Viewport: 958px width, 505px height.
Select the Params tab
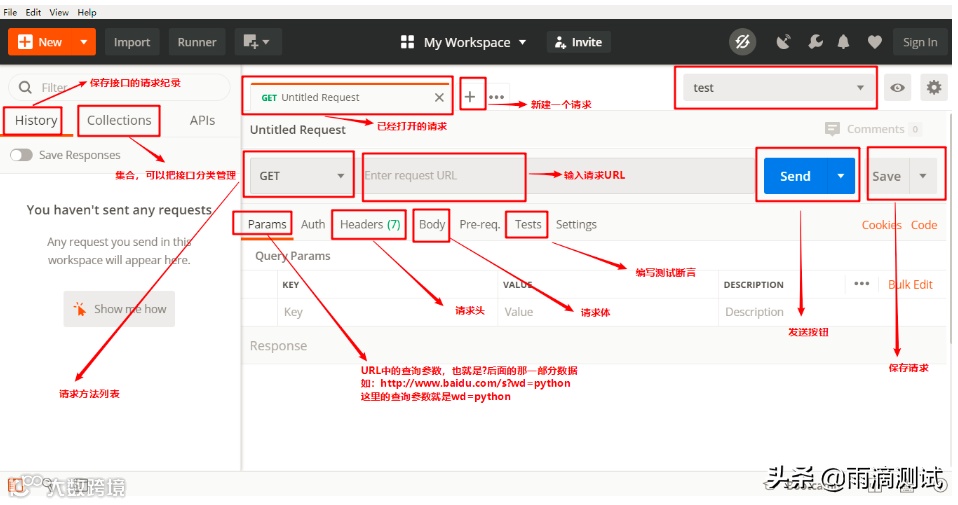[x=267, y=224]
